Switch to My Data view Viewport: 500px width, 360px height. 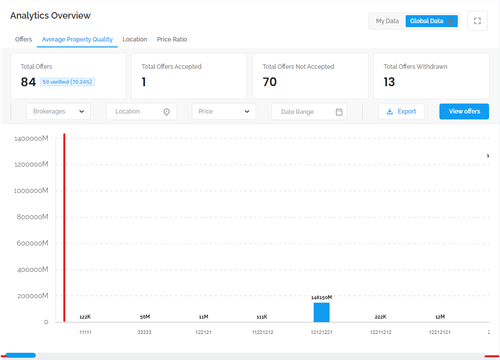tap(387, 21)
